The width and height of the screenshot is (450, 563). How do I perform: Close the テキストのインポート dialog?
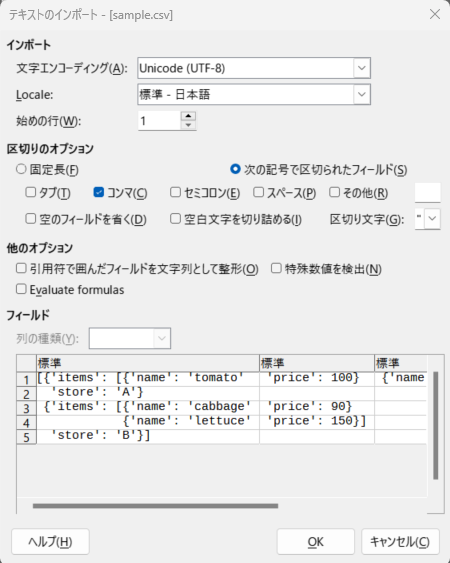click(435, 14)
